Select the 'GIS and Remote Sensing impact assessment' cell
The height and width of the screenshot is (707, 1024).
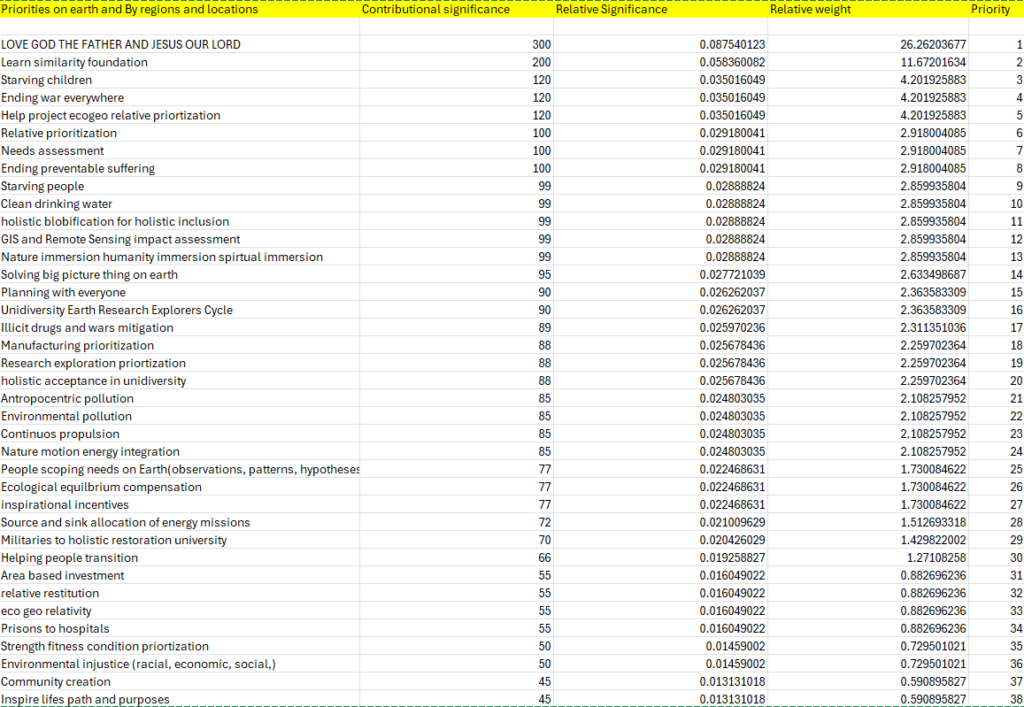pyautogui.click(x=121, y=239)
